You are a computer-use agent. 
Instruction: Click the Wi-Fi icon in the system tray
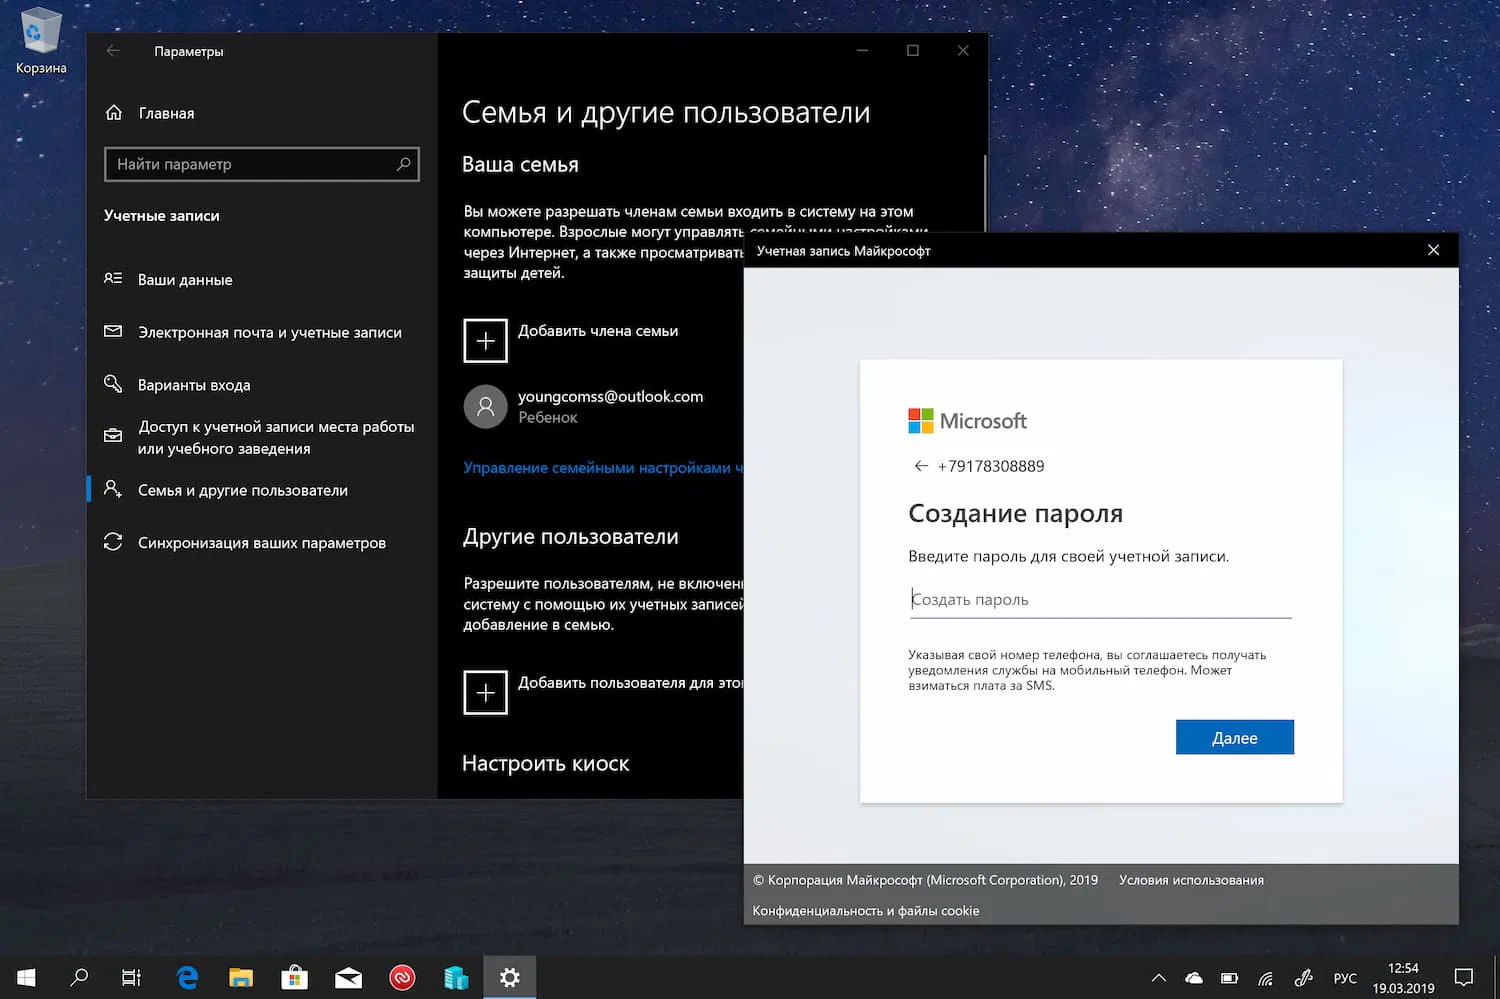[1264, 977]
